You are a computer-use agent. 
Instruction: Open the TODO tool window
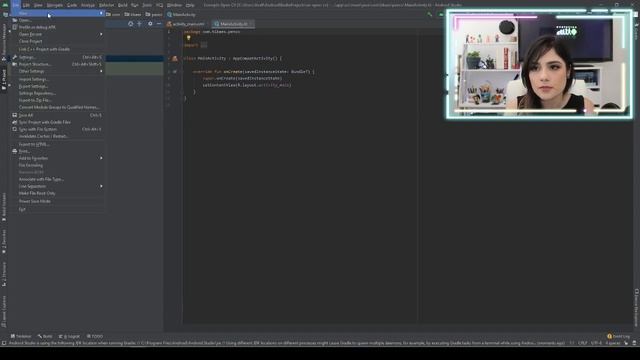pyautogui.click(x=95, y=336)
